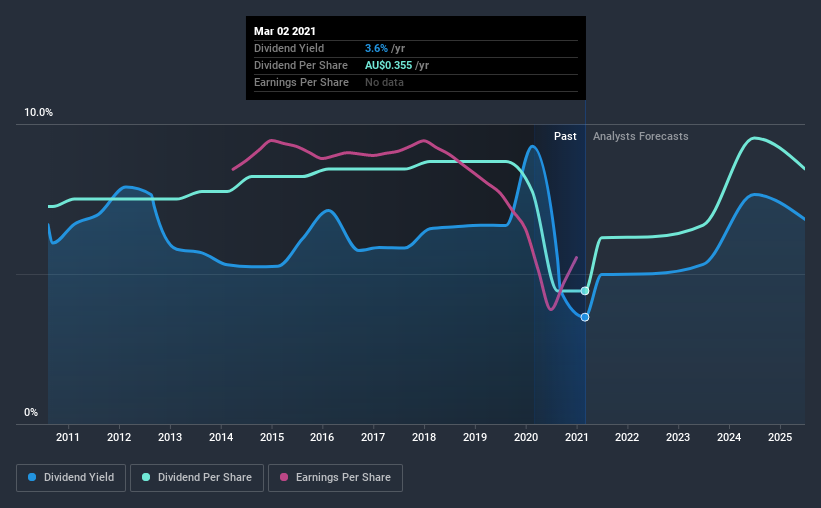Click the 2012 x-axis year label

(x=119, y=437)
